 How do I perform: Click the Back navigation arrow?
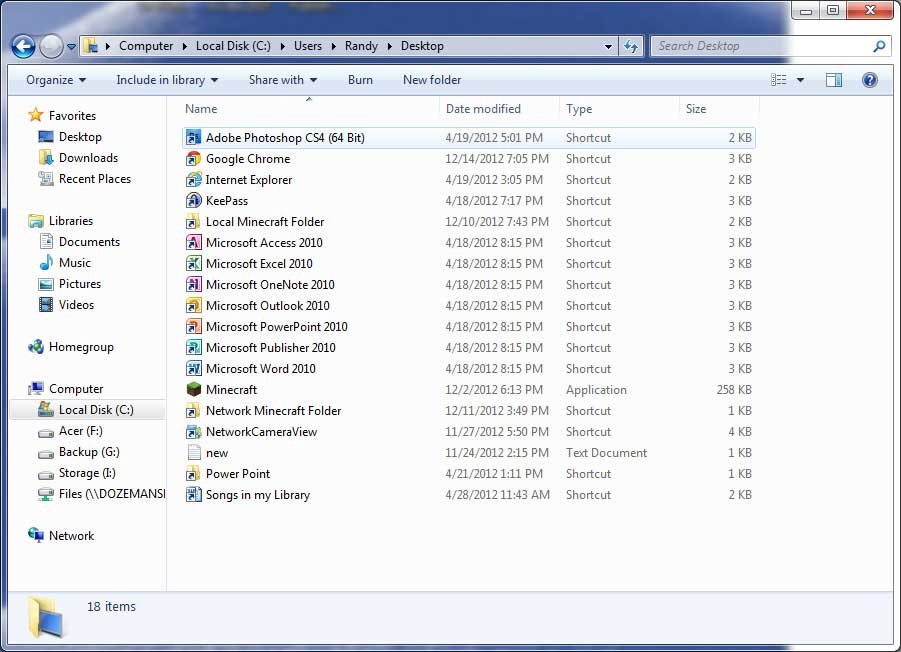tap(24, 47)
